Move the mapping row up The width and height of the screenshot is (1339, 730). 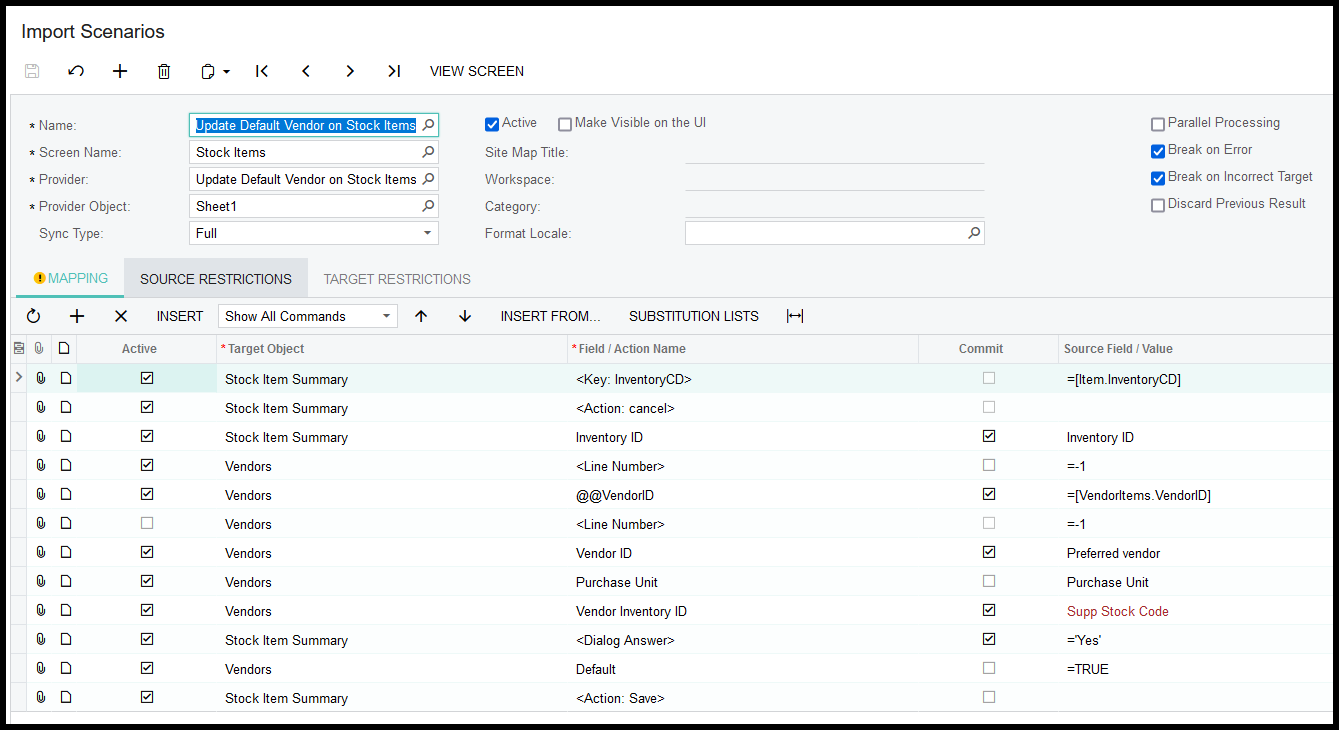(421, 316)
